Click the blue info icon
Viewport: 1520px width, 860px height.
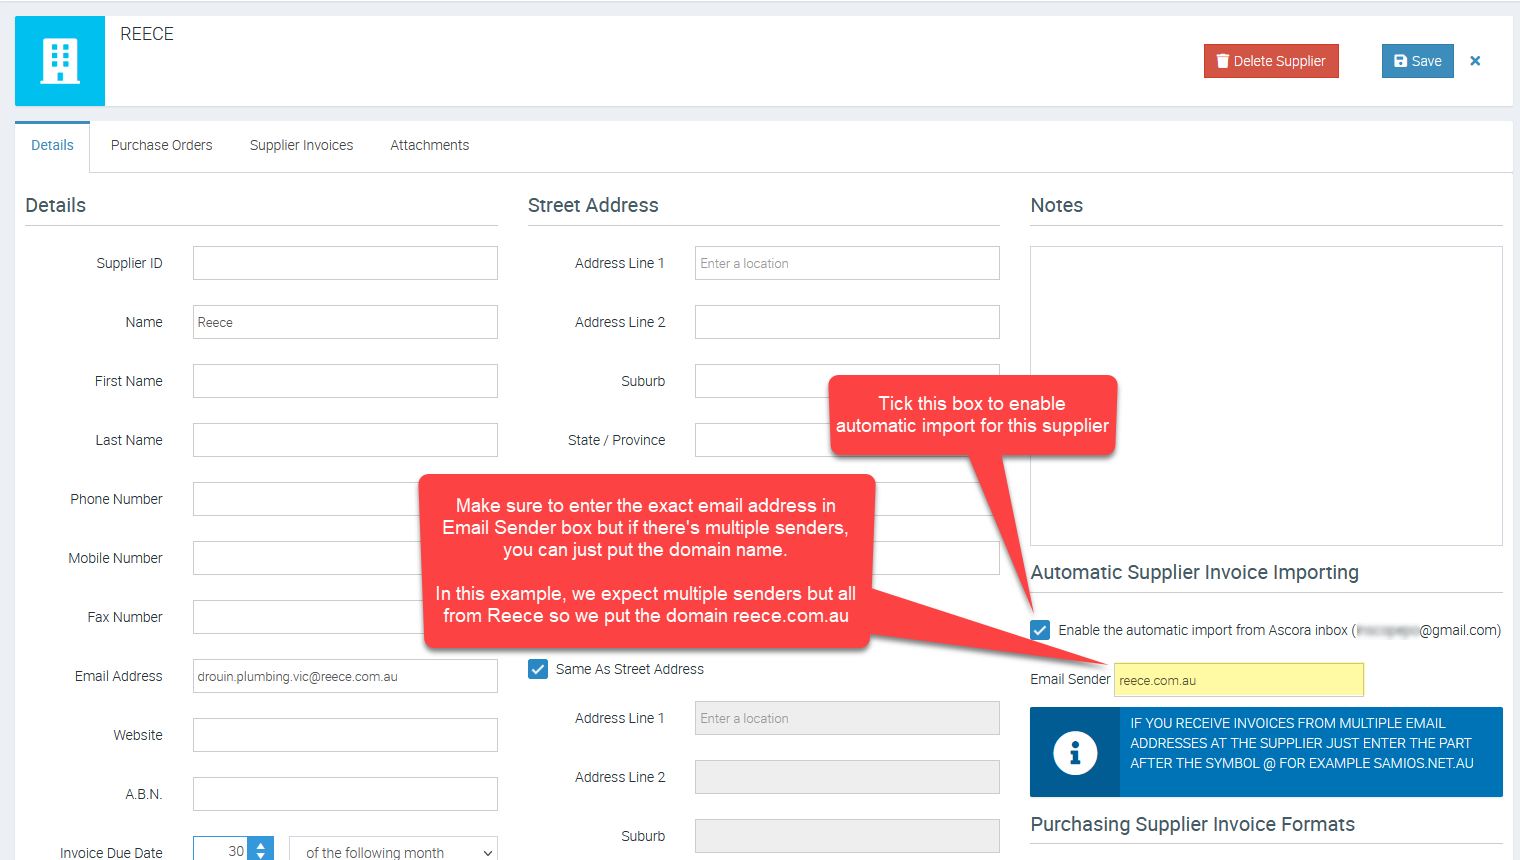click(x=1075, y=752)
